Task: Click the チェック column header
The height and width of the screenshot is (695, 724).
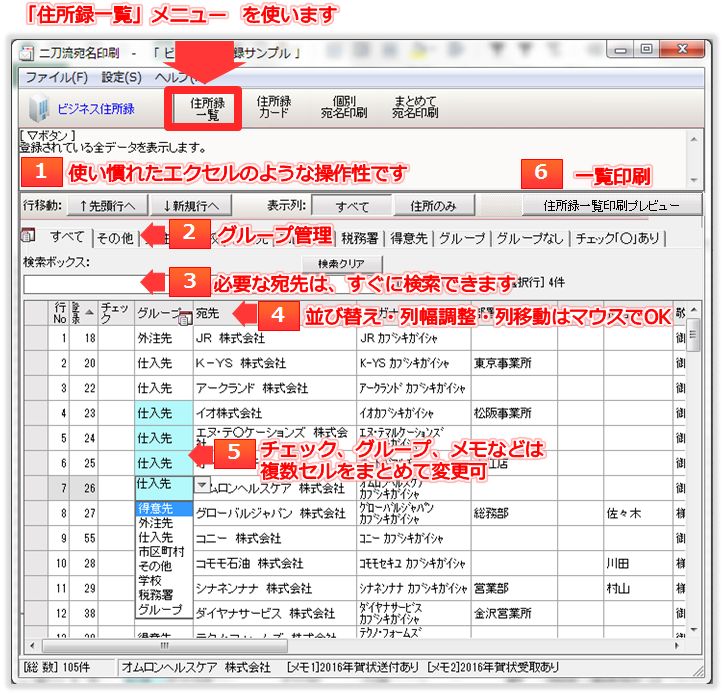Action: [x=115, y=313]
